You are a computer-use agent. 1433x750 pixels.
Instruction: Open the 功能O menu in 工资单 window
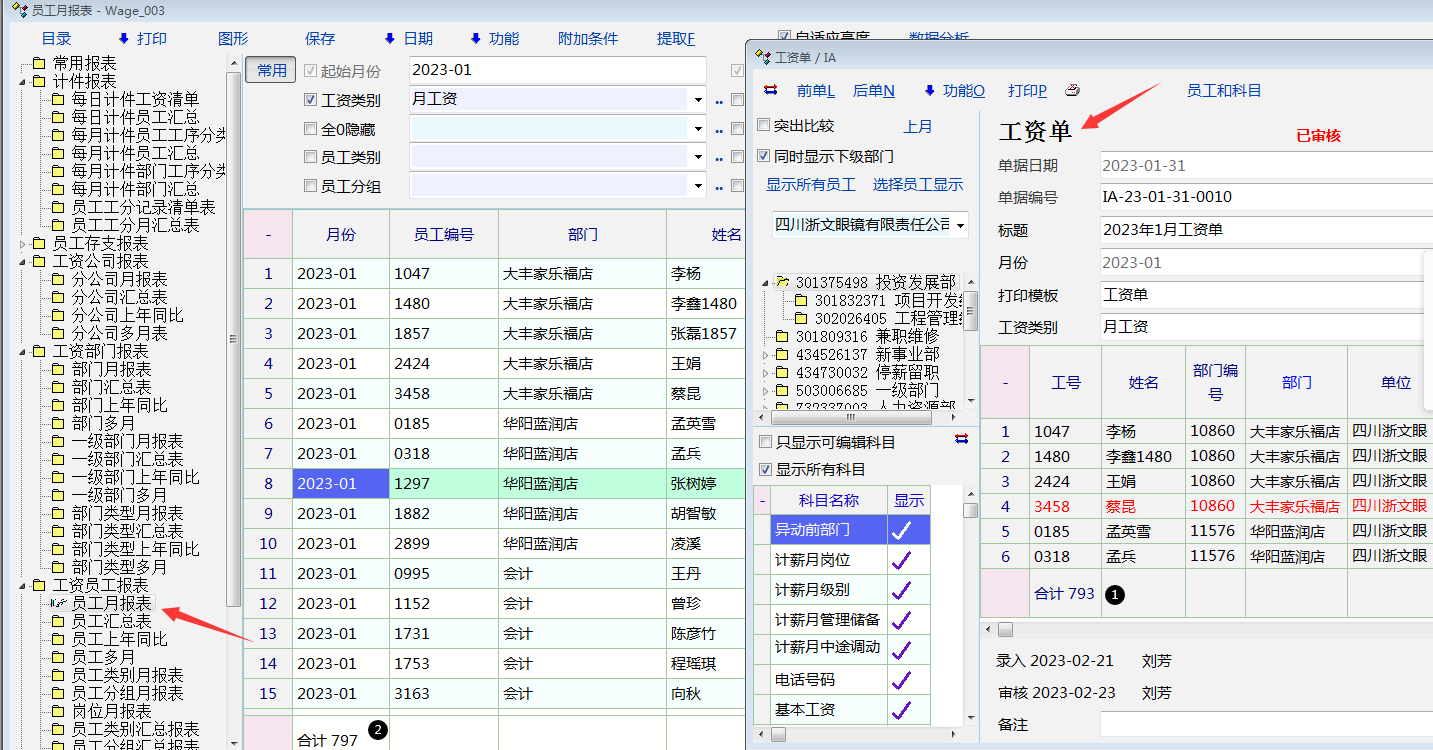[x=962, y=90]
